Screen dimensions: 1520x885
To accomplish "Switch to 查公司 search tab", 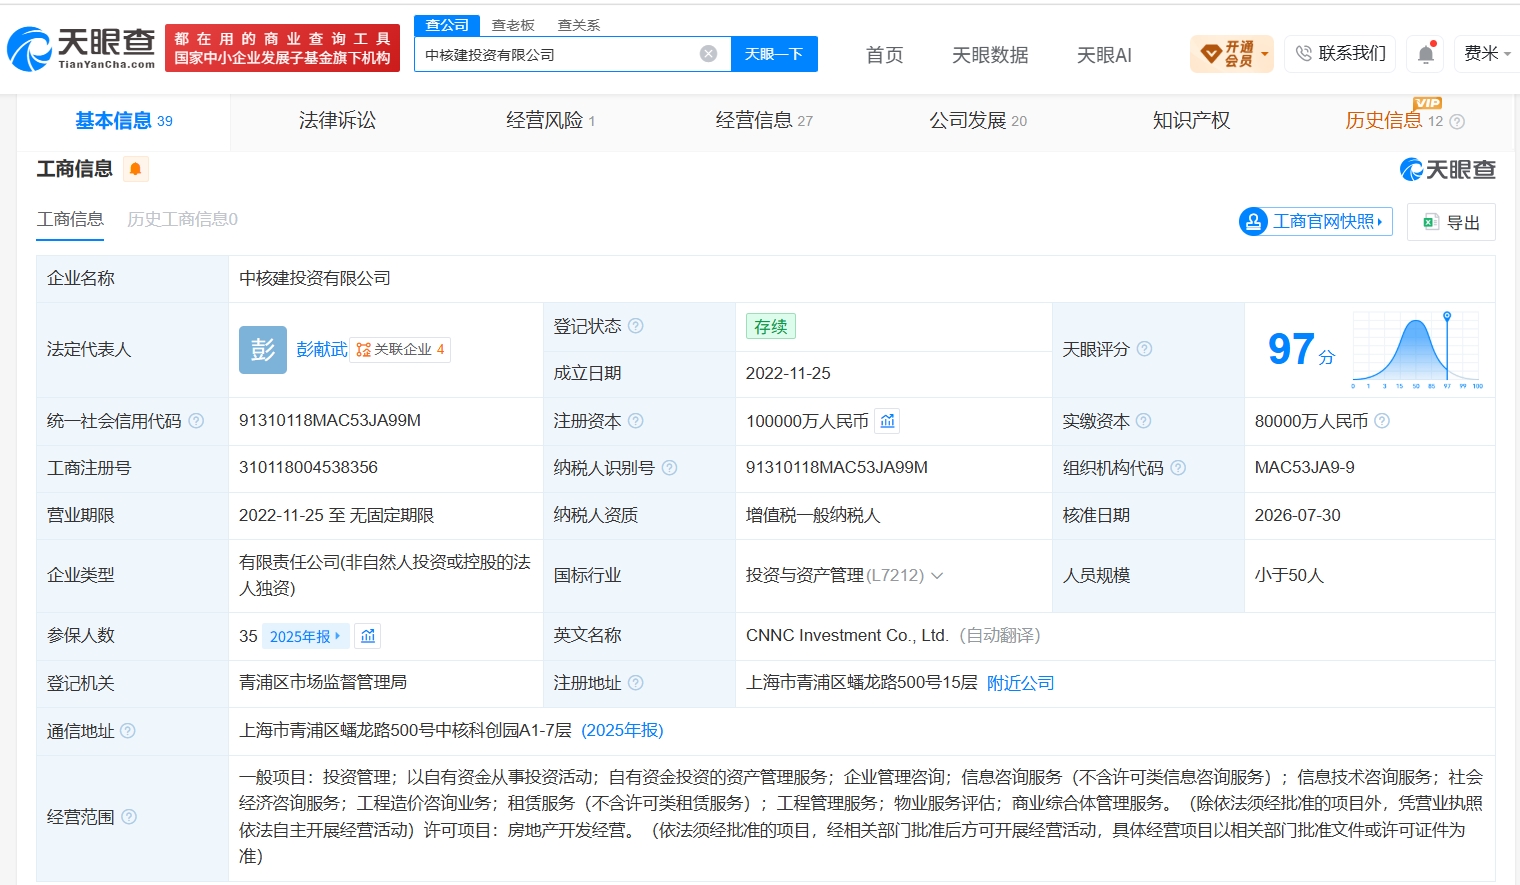I will [x=447, y=25].
